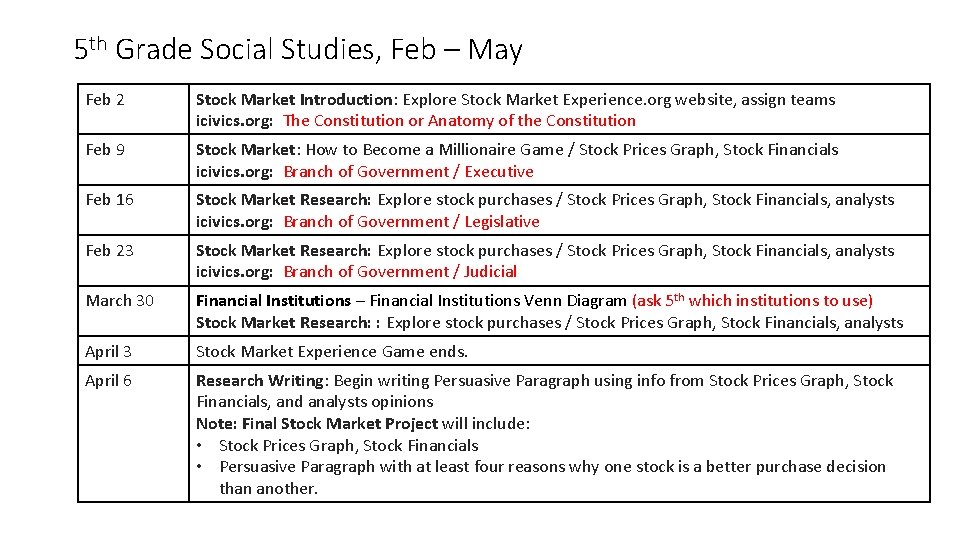
Task: Click the 'Feb 23' date cell
Action: tap(133, 261)
